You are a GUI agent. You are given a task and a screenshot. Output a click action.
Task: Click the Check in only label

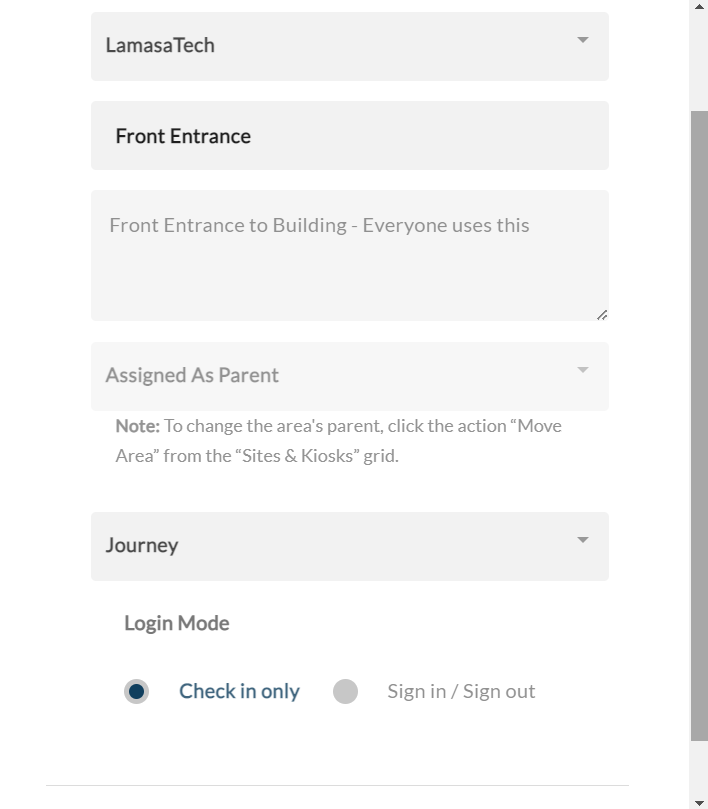(239, 691)
